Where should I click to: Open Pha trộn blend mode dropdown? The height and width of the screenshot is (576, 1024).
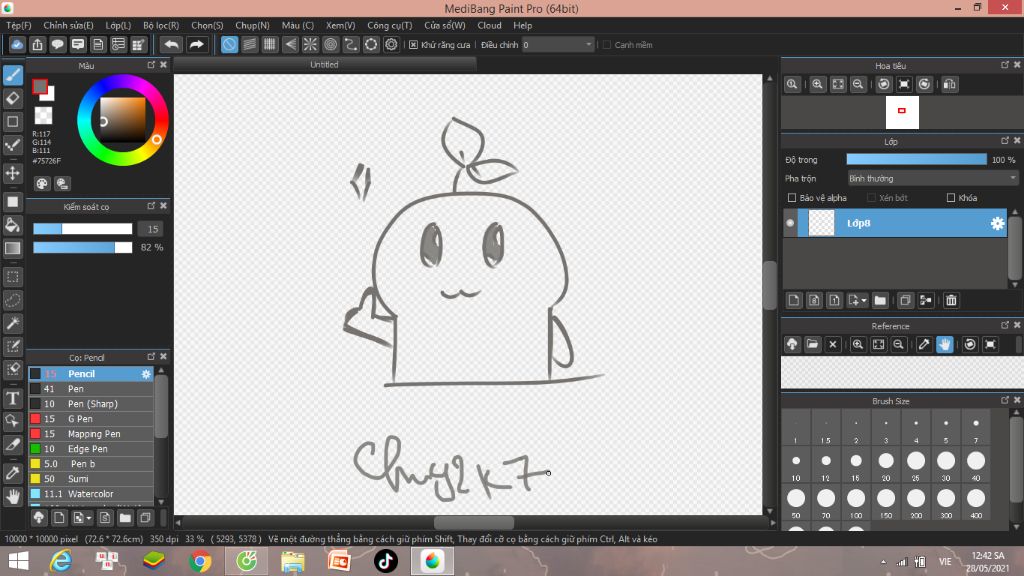[x=932, y=178]
